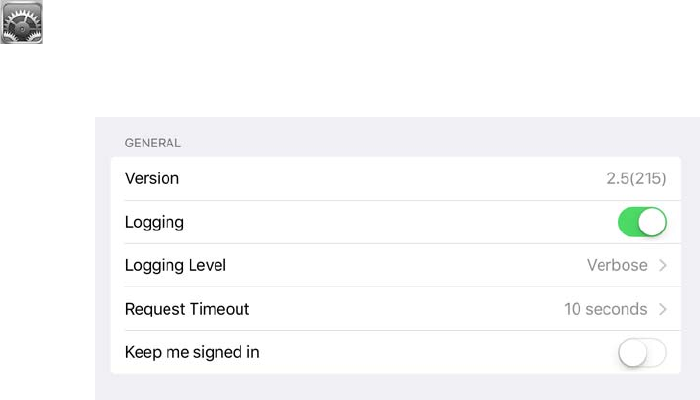Tap the Logging text label
Viewport: 700px width, 400px height.
click(154, 222)
